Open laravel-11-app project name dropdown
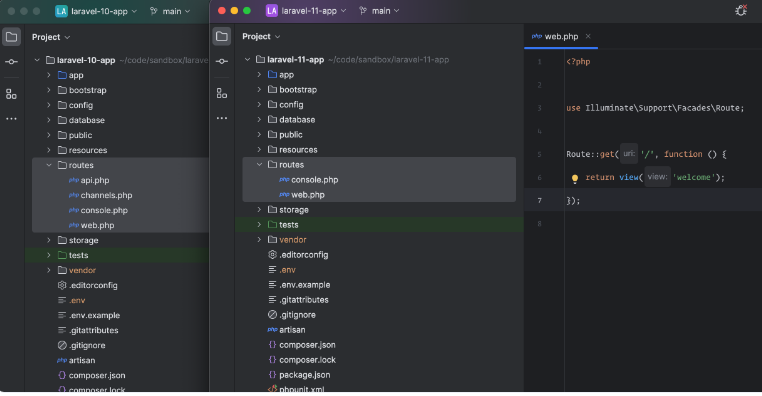Image resolution: width=762 pixels, height=396 pixels. pos(313,11)
